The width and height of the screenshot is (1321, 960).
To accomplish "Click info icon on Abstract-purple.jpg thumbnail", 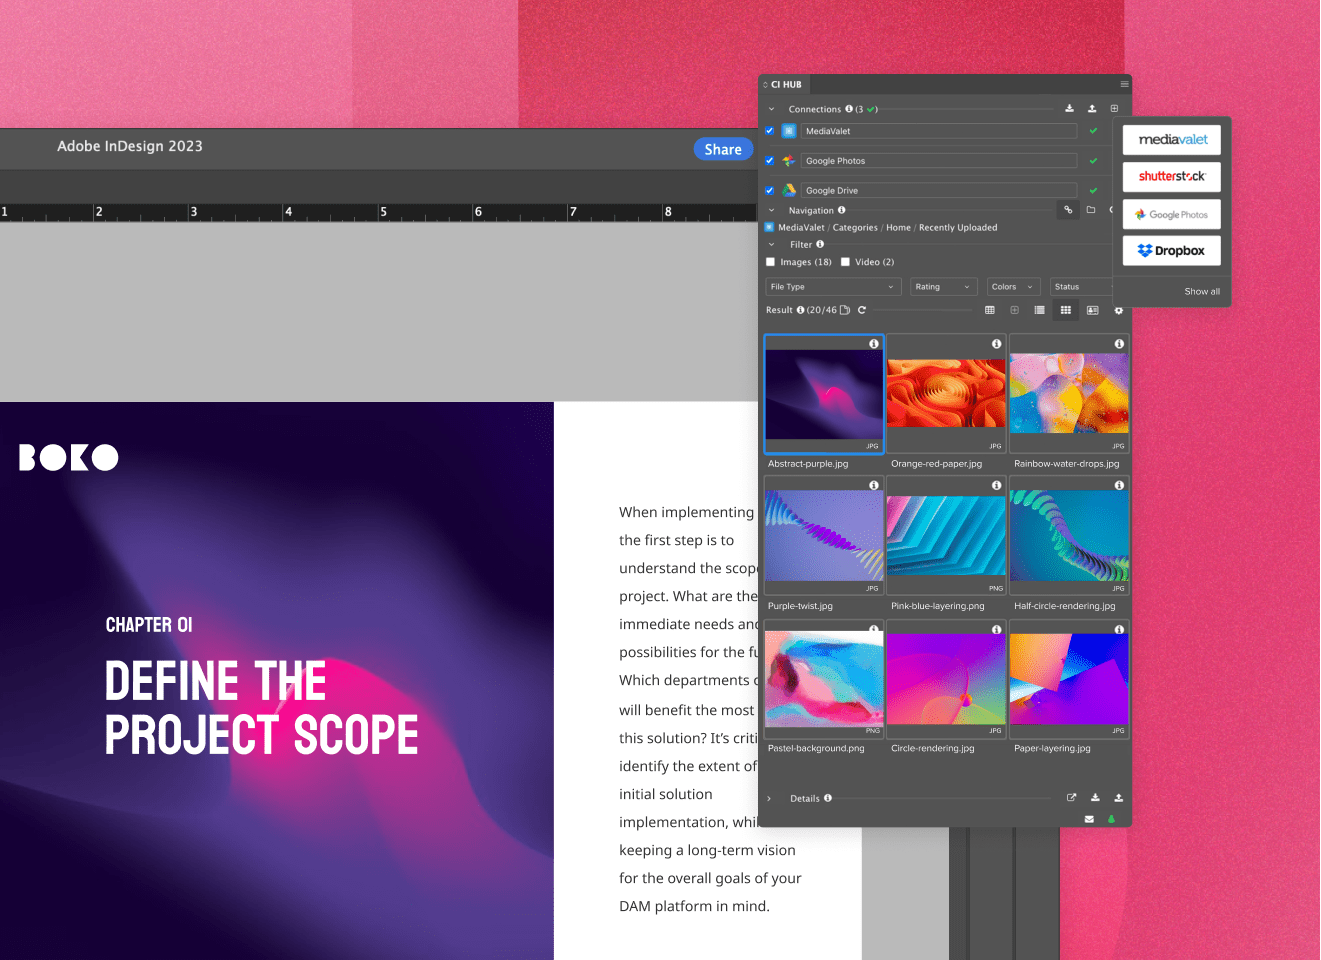I will coord(874,344).
